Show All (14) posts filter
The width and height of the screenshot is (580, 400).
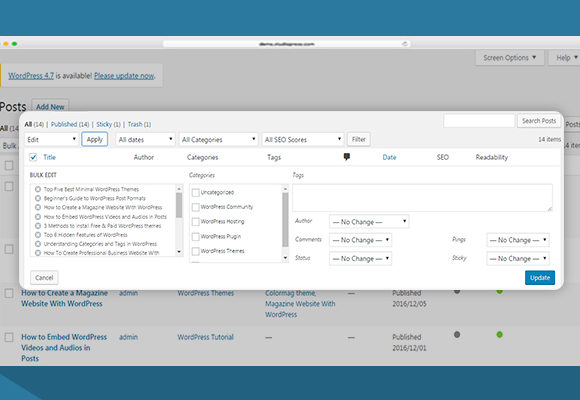pyautogui.click(x=34, y=124)
